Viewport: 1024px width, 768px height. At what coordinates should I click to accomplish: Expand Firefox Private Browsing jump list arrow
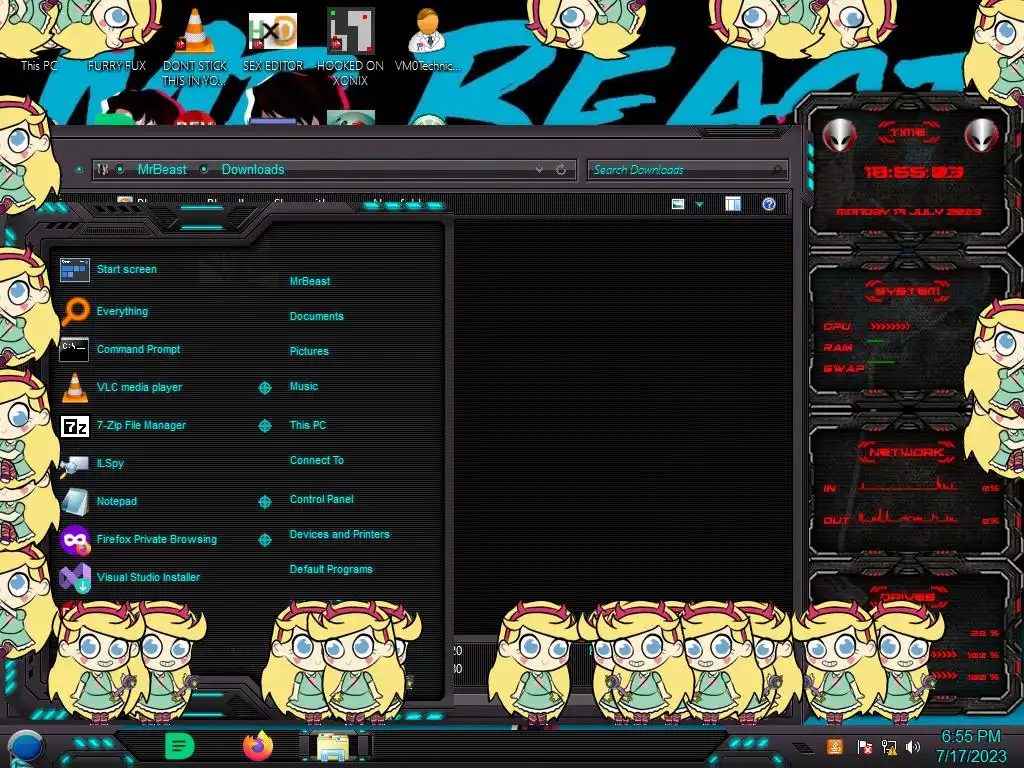(x=264, y=539)
